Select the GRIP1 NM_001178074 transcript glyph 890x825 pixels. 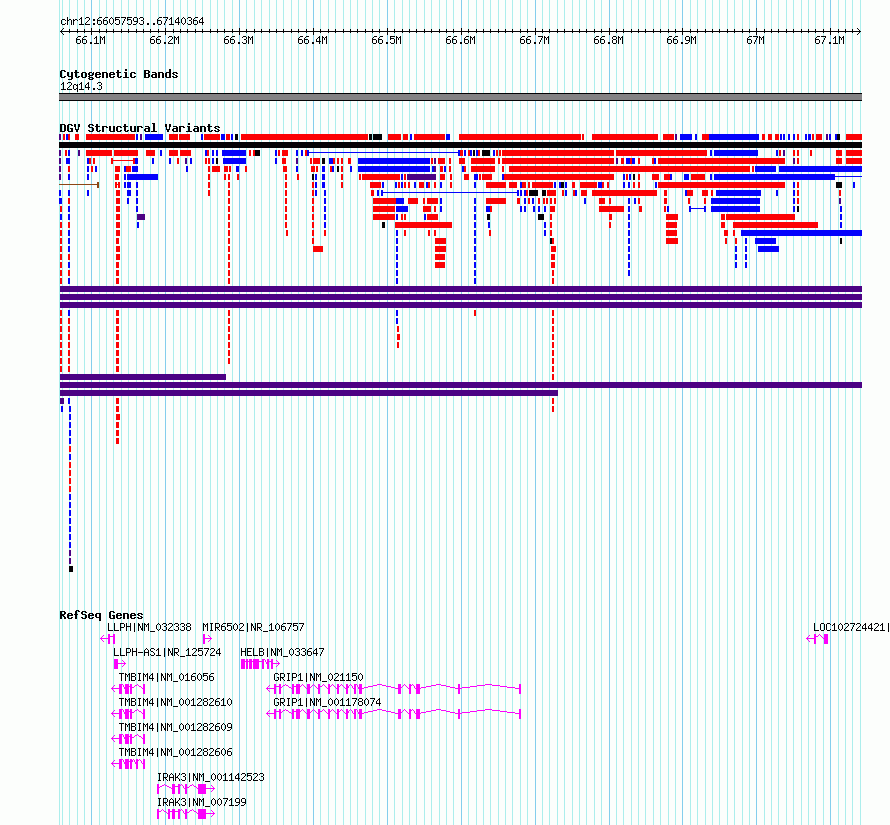[x=393, y=714]
